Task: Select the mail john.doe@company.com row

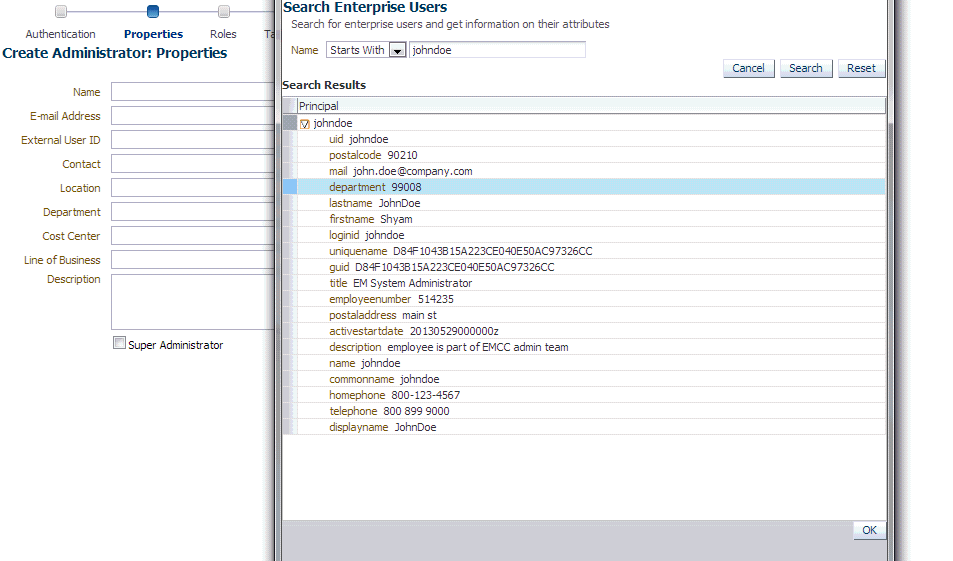Action: (591, 171)
